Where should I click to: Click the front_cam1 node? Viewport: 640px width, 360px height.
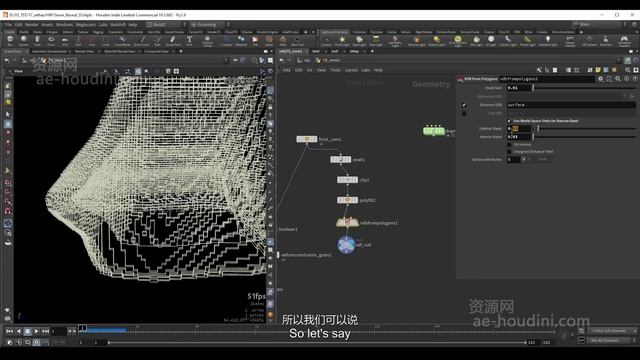(x=307, y=139)
